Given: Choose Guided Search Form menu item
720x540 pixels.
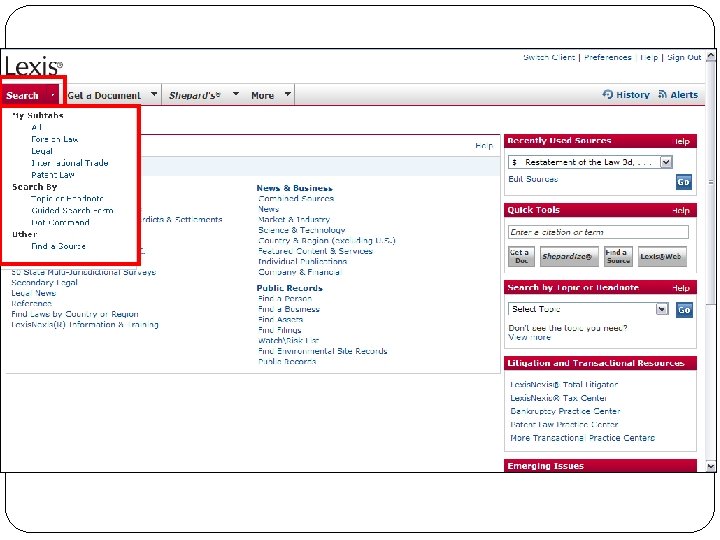Looking at the screenshot, I should pyautogui.click(x=72, y=210).
